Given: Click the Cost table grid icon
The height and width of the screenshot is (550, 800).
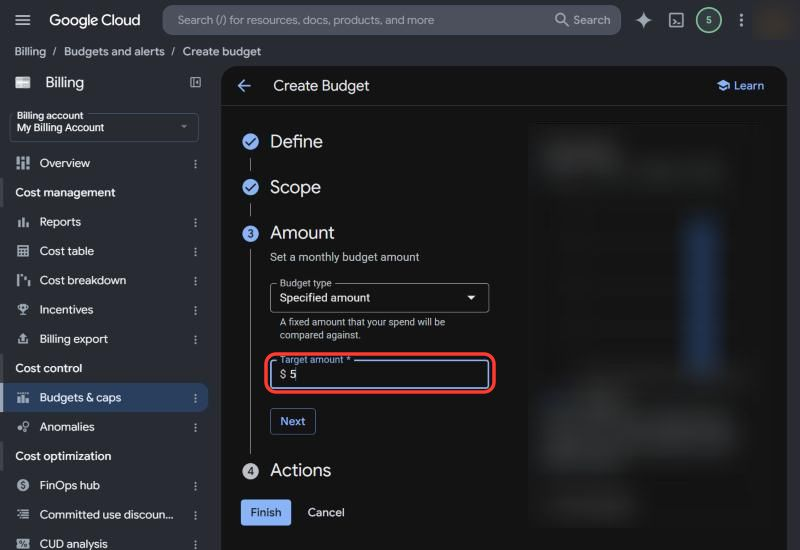Looking at the screenshot, I should [x=23, y=251].
